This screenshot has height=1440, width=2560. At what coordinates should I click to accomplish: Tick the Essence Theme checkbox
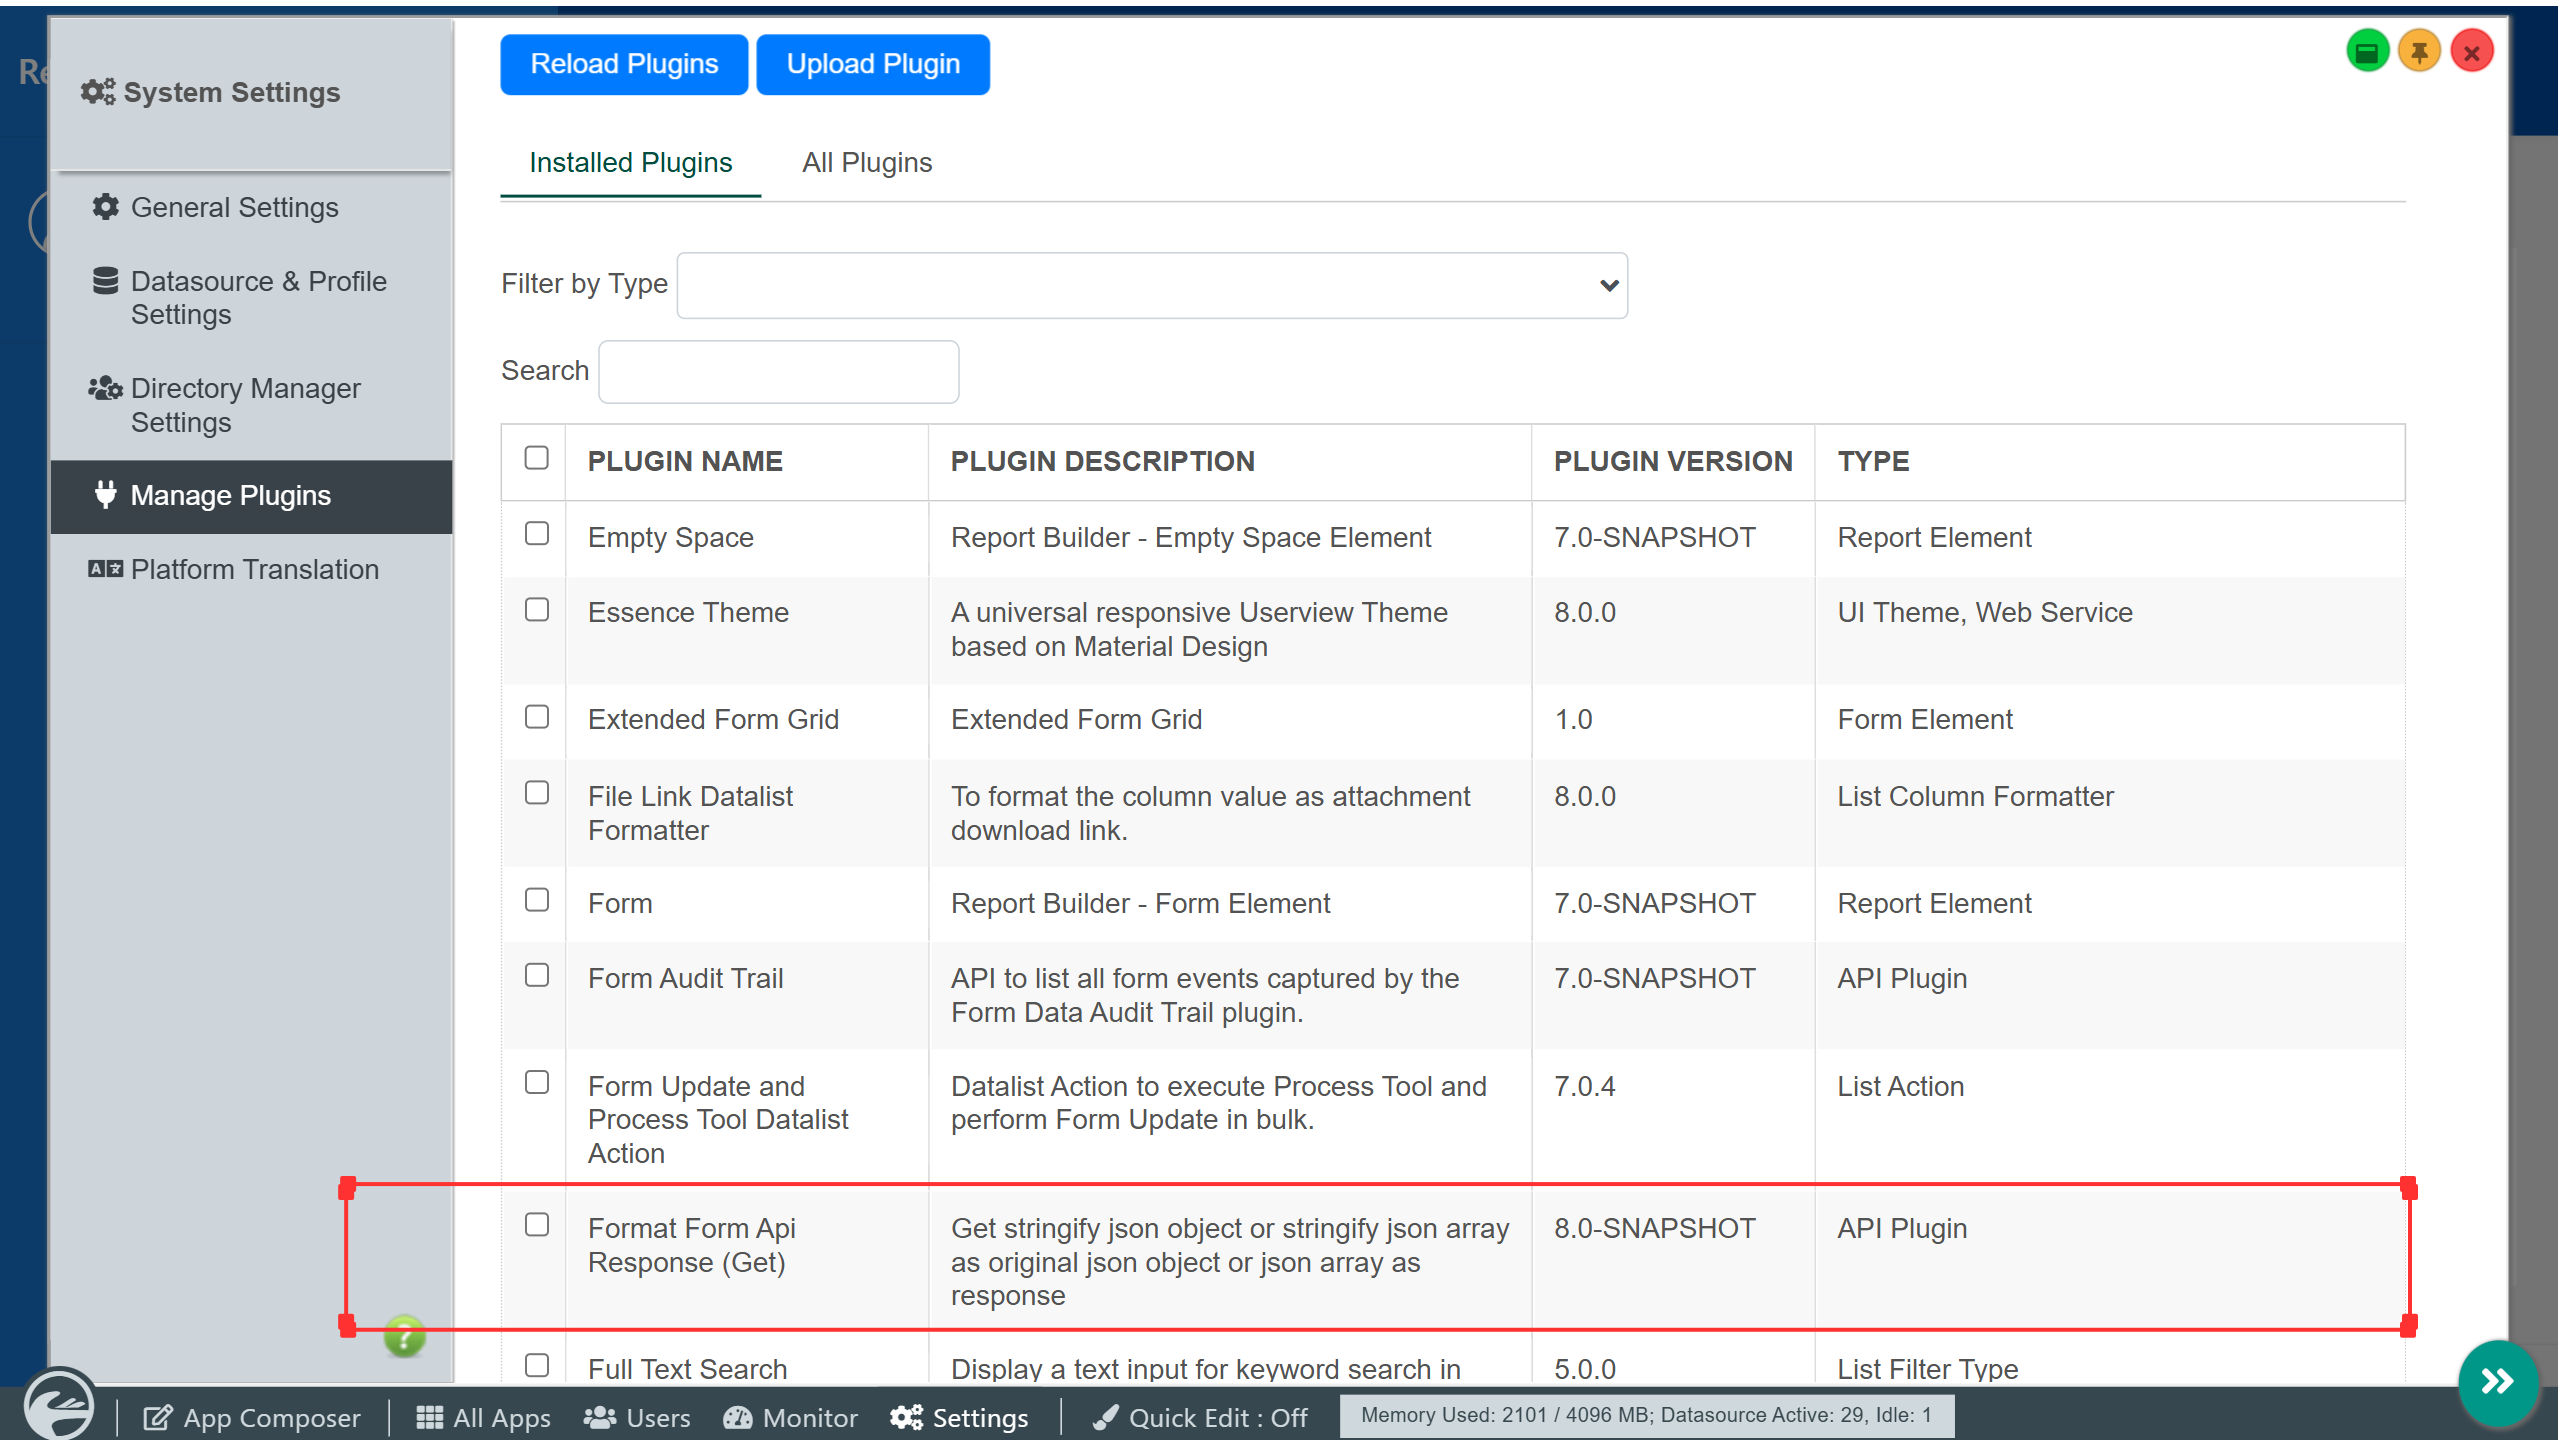537,610
